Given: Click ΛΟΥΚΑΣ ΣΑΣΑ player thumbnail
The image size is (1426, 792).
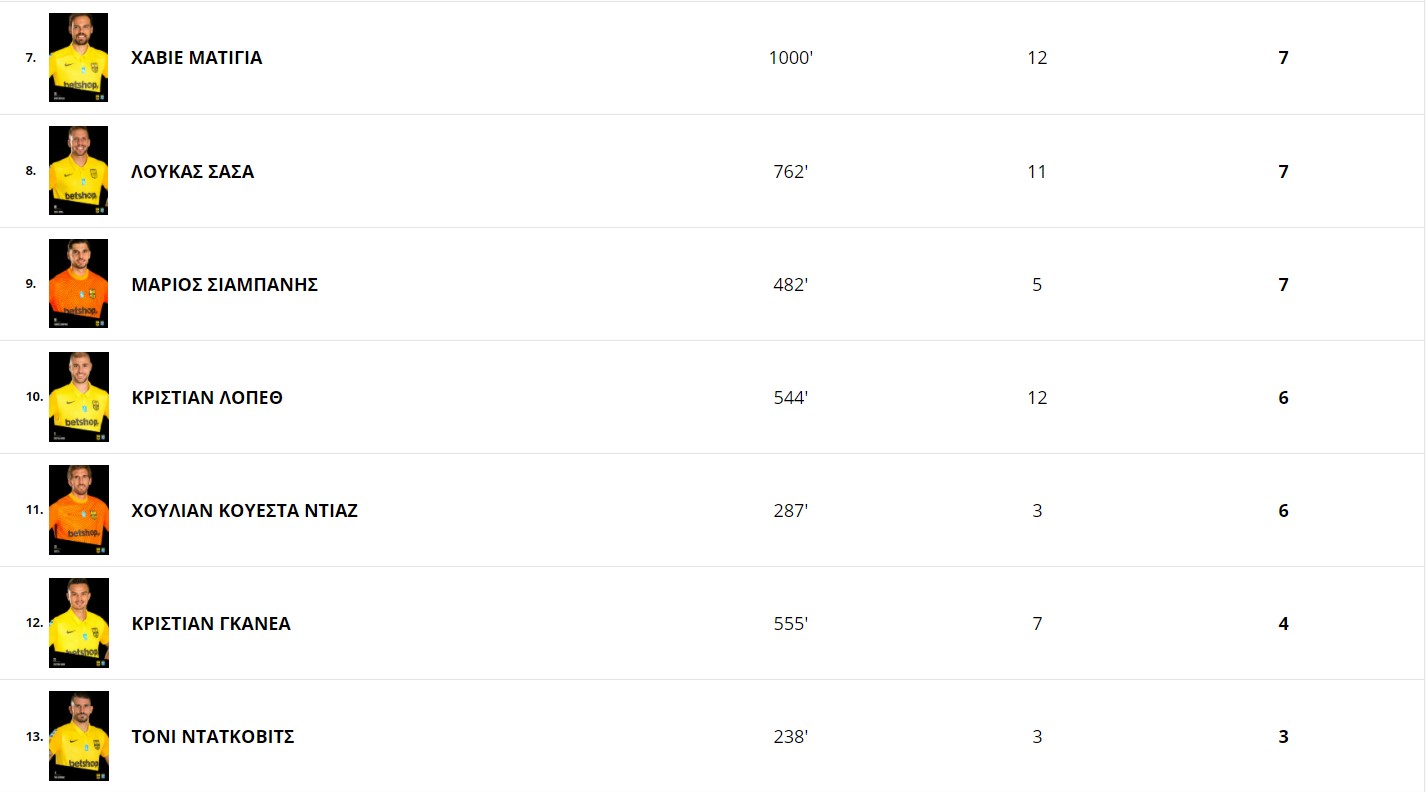Looking at the screenshot, I should 78,170.
